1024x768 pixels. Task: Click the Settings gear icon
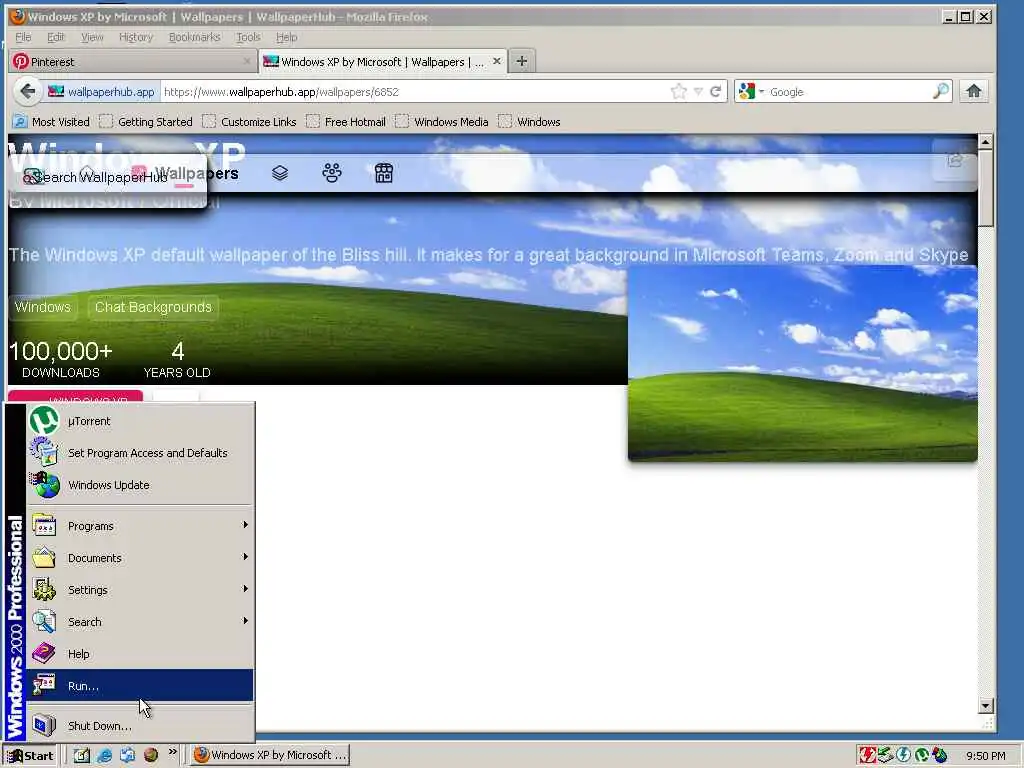(44, 590)
